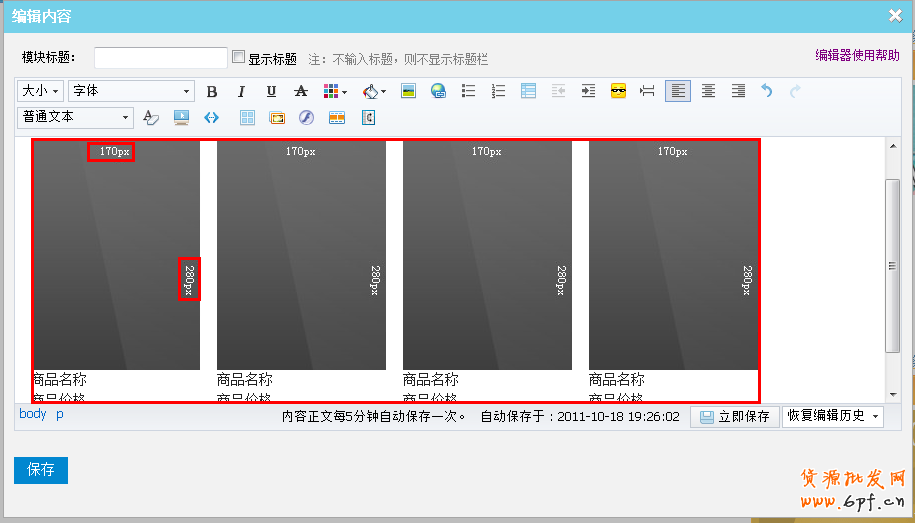Screen dimensions: 915x523
Task: Insert an image using picture icon
Action: click(x=408, y=91)
